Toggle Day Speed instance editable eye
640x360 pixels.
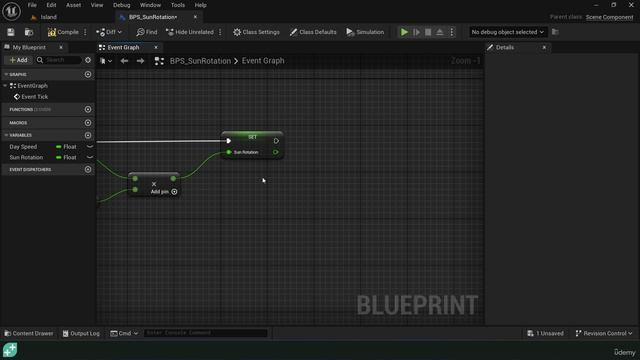coord(90,147)
